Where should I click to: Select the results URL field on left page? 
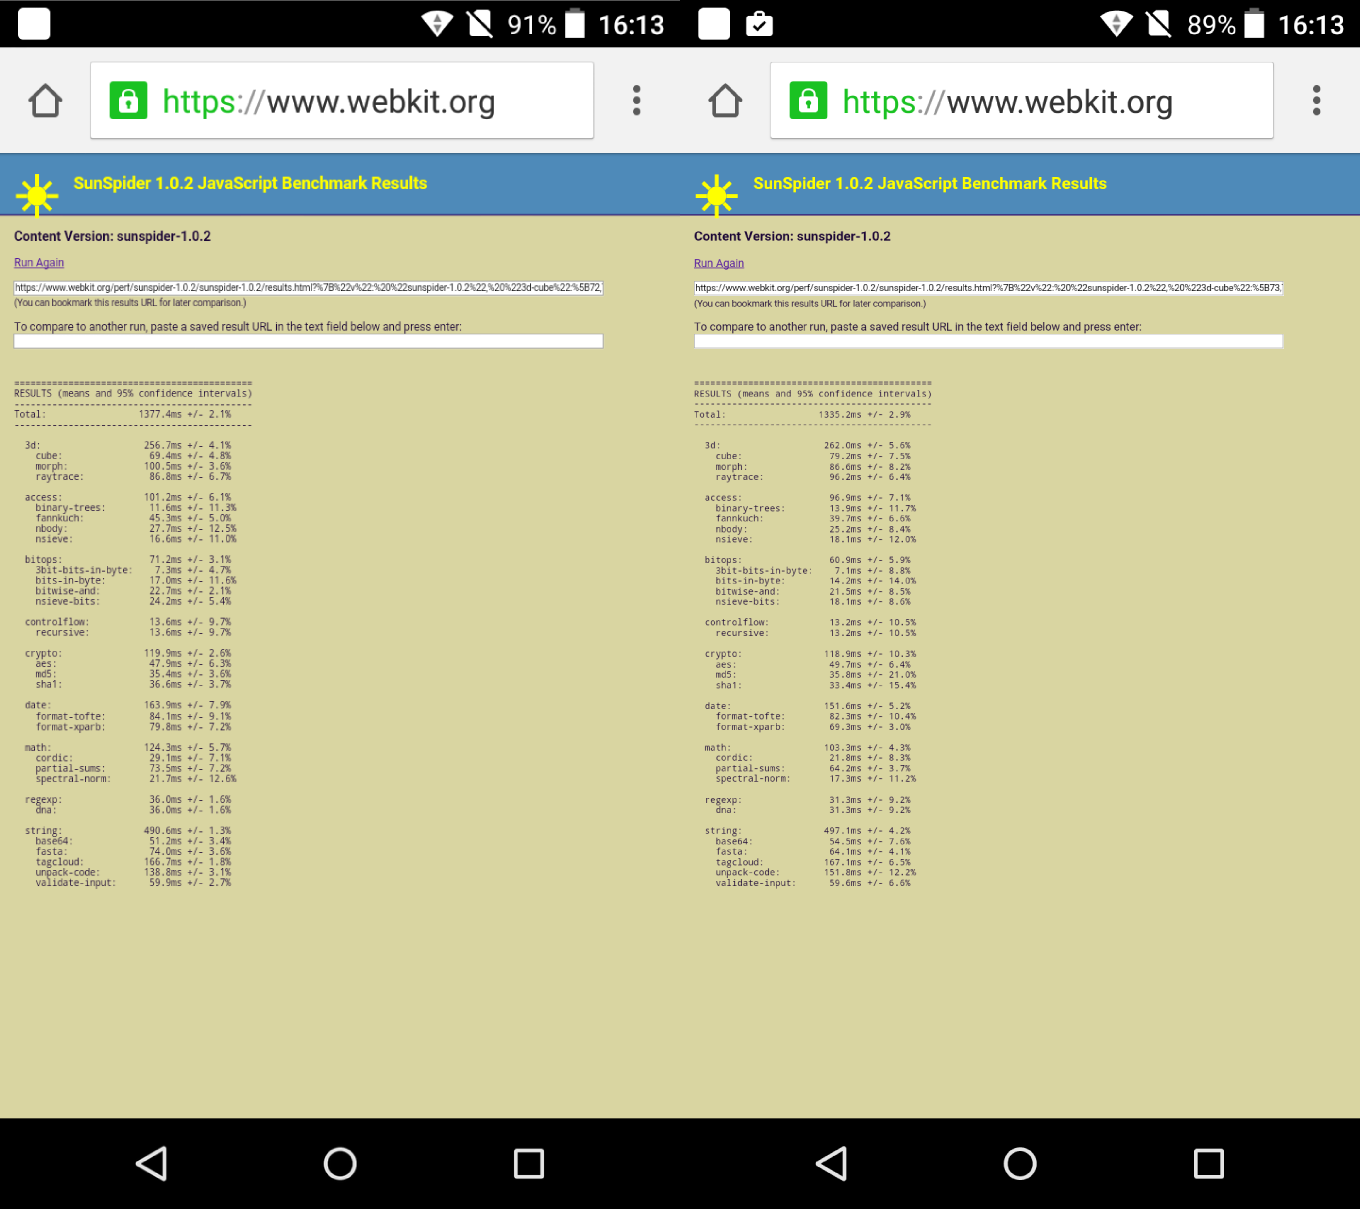(308, 287)
